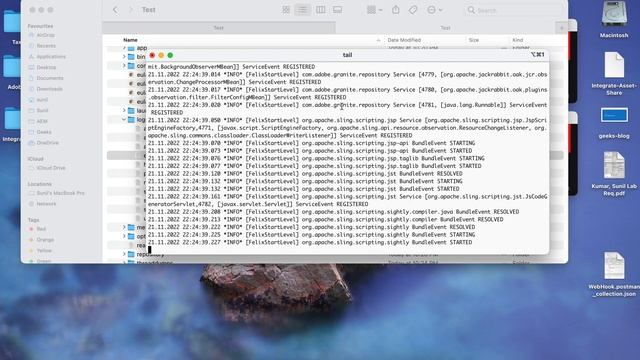Sort by the Date Modified column
Screen dimensions: 640x360
[404, 40]
